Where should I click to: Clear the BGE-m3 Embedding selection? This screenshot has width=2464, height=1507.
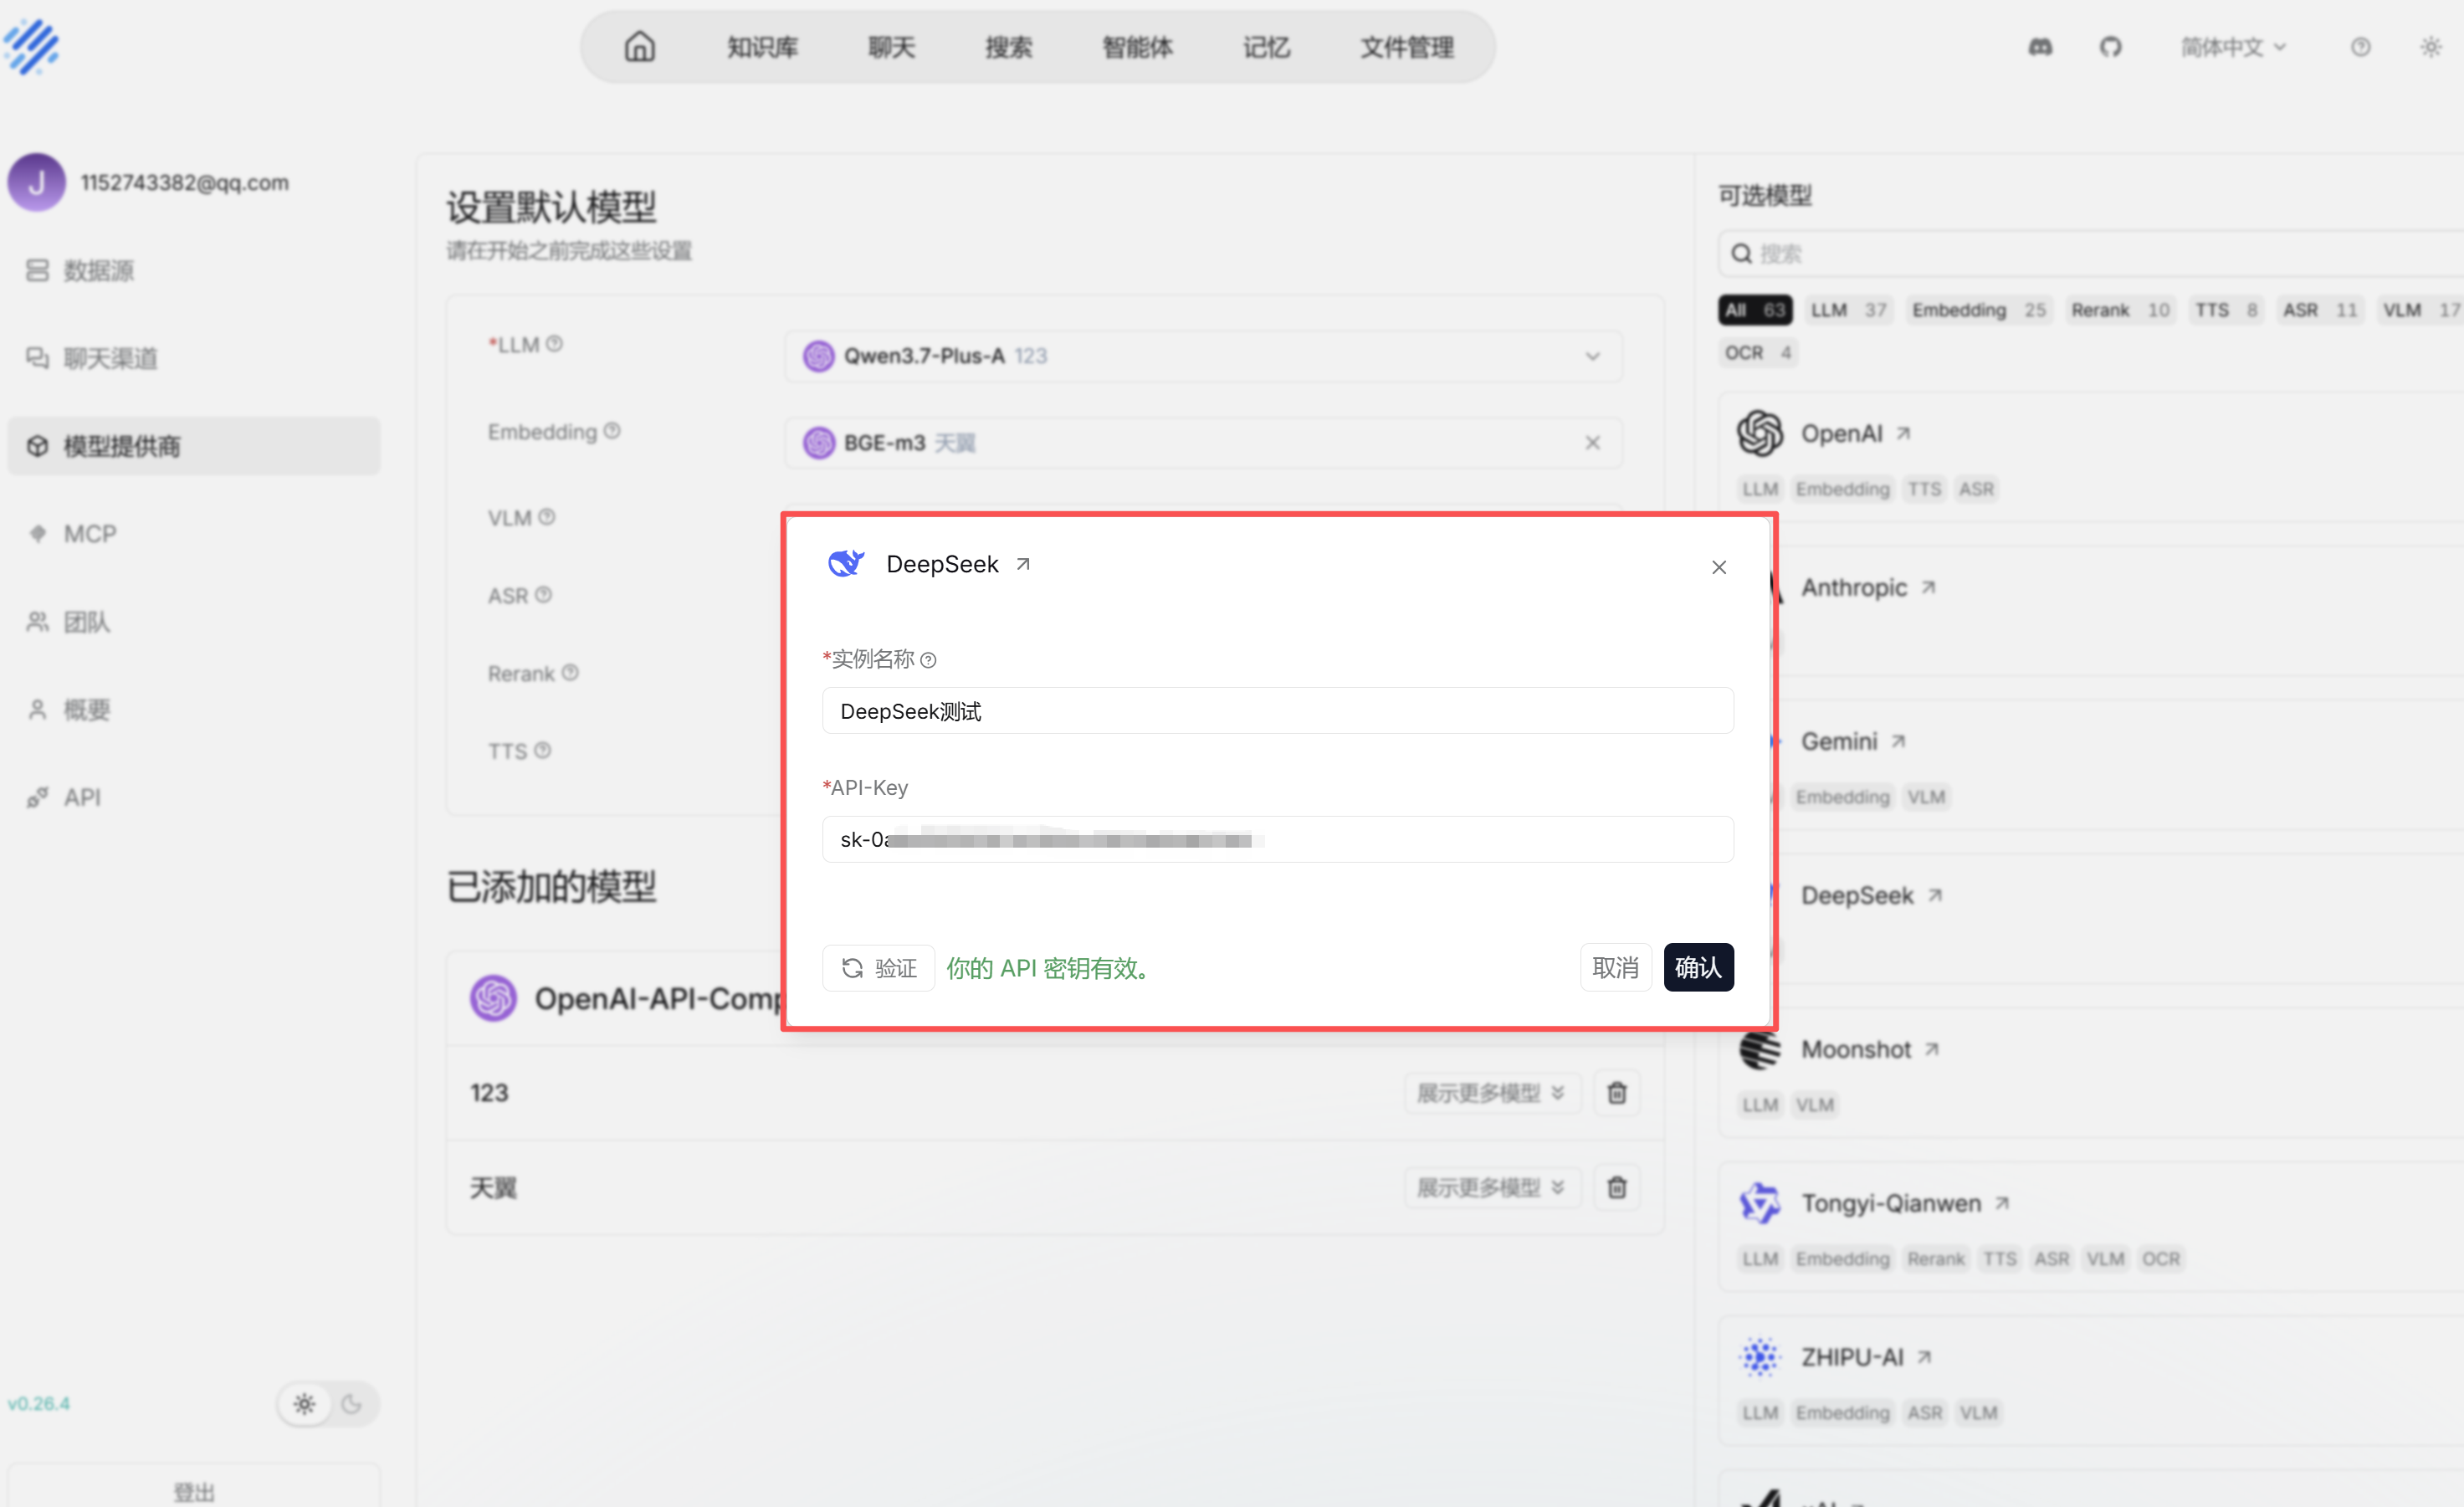pos(1592,442)
